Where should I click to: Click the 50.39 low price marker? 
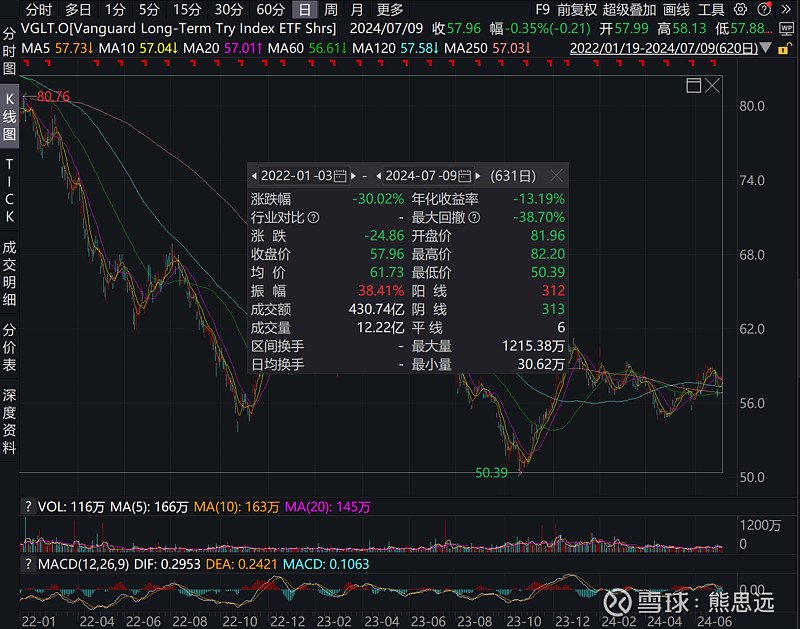[491, 473]
